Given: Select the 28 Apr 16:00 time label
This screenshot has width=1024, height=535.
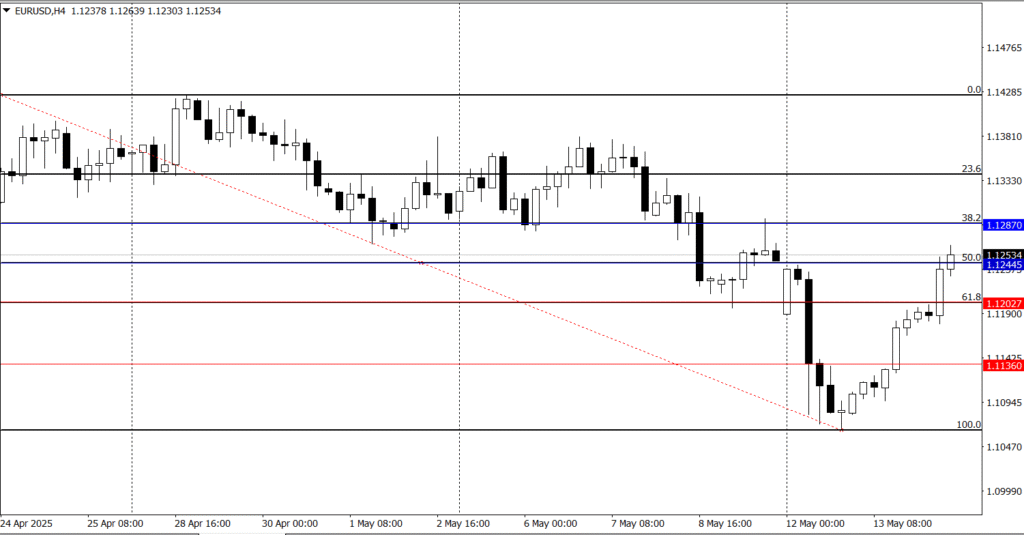Looking at the screenshot, I should (x=203, y=523).
